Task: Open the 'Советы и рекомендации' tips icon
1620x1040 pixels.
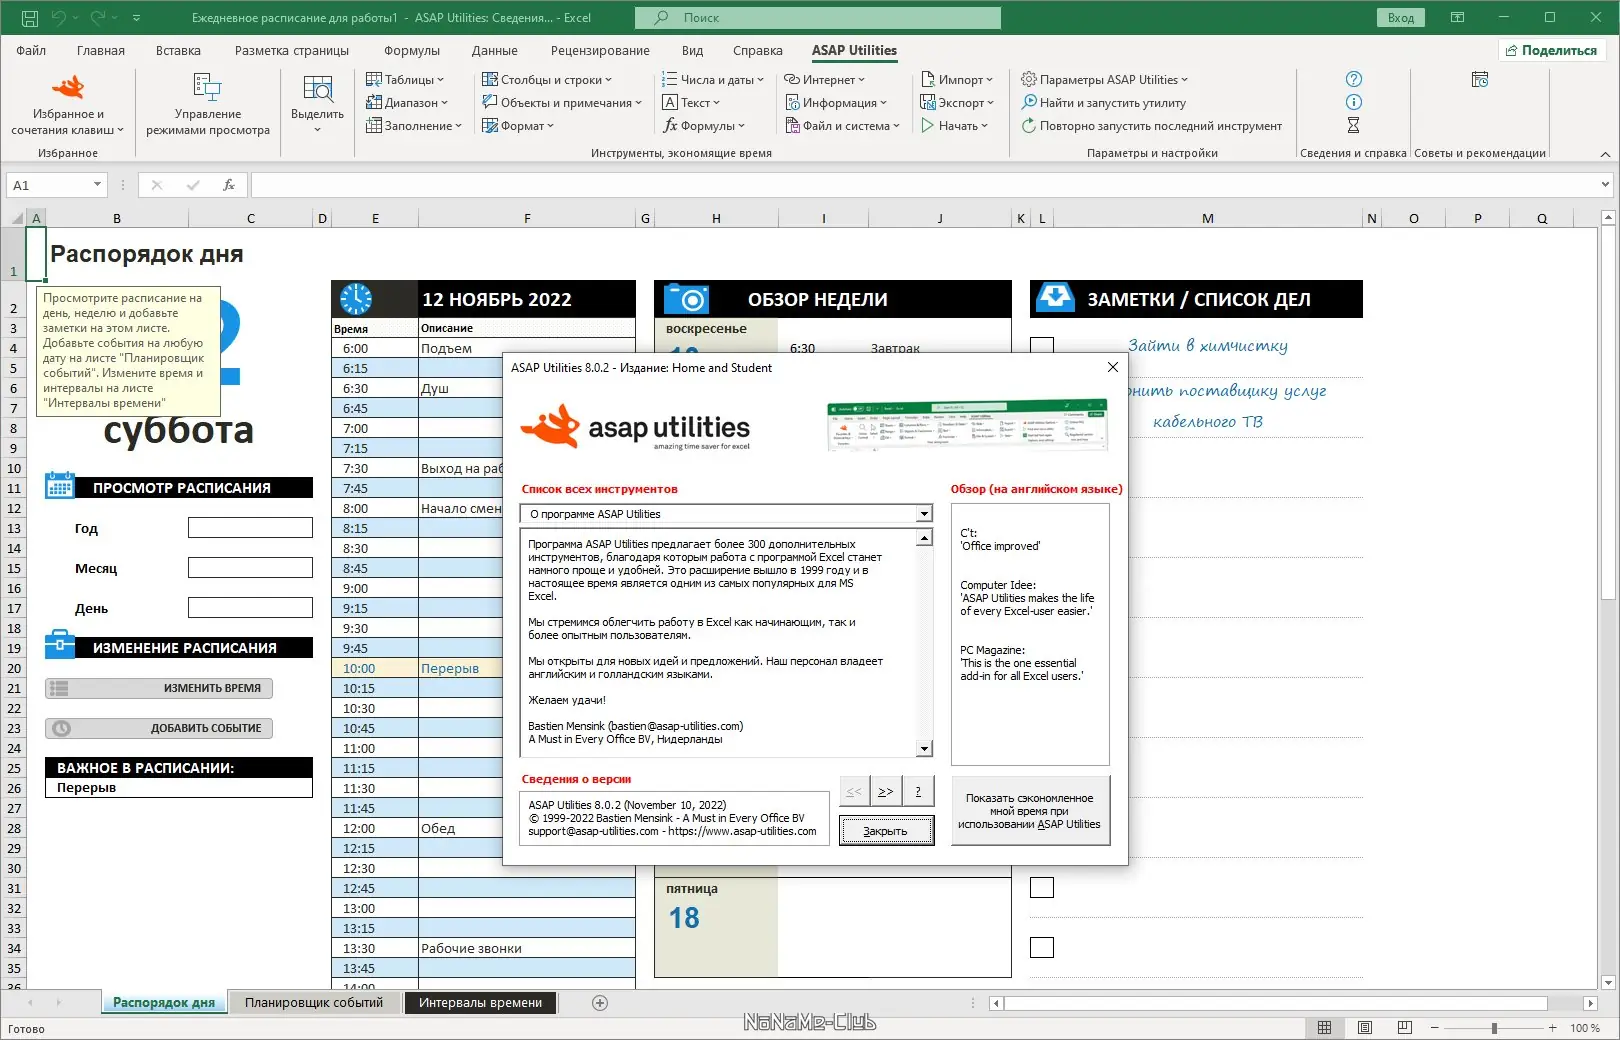Action: coord(1480,79)
